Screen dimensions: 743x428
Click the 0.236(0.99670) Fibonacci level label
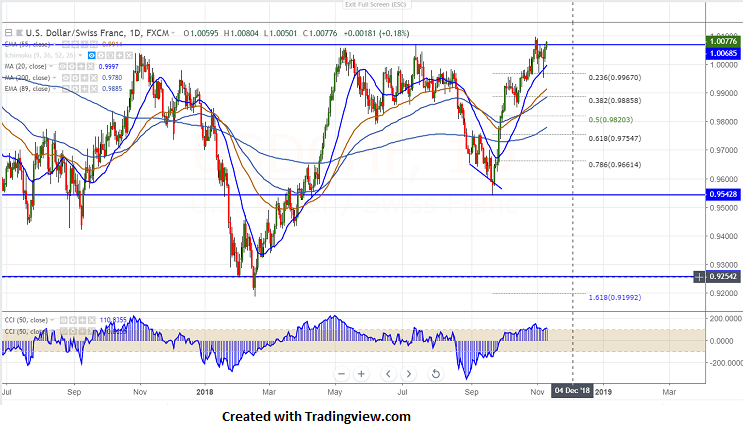click(615, 77)
